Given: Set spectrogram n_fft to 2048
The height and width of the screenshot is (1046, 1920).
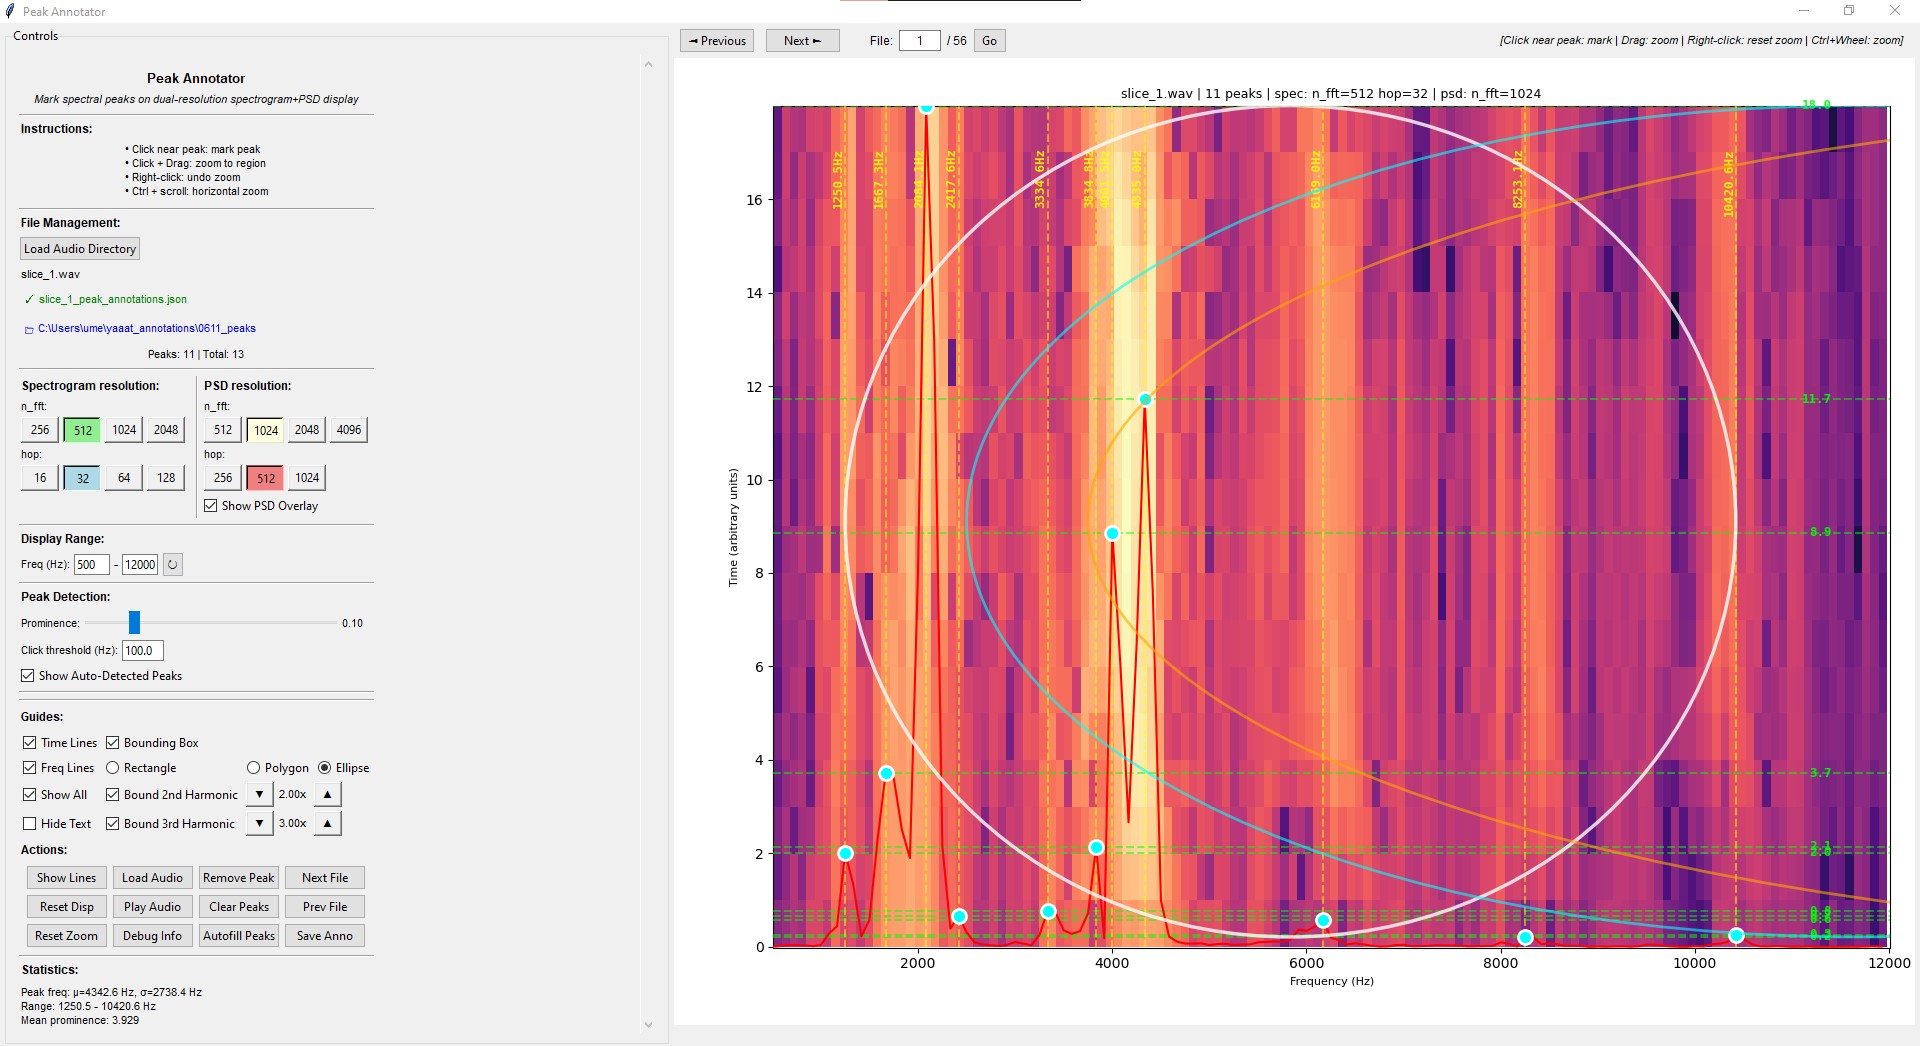Looking at the screenshot, I should (x=166, y=430).
